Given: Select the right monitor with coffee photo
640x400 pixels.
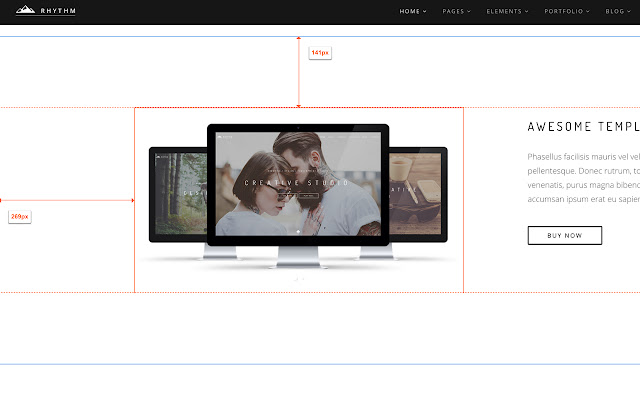Looking at the screenshot, I should click(418, 193).
